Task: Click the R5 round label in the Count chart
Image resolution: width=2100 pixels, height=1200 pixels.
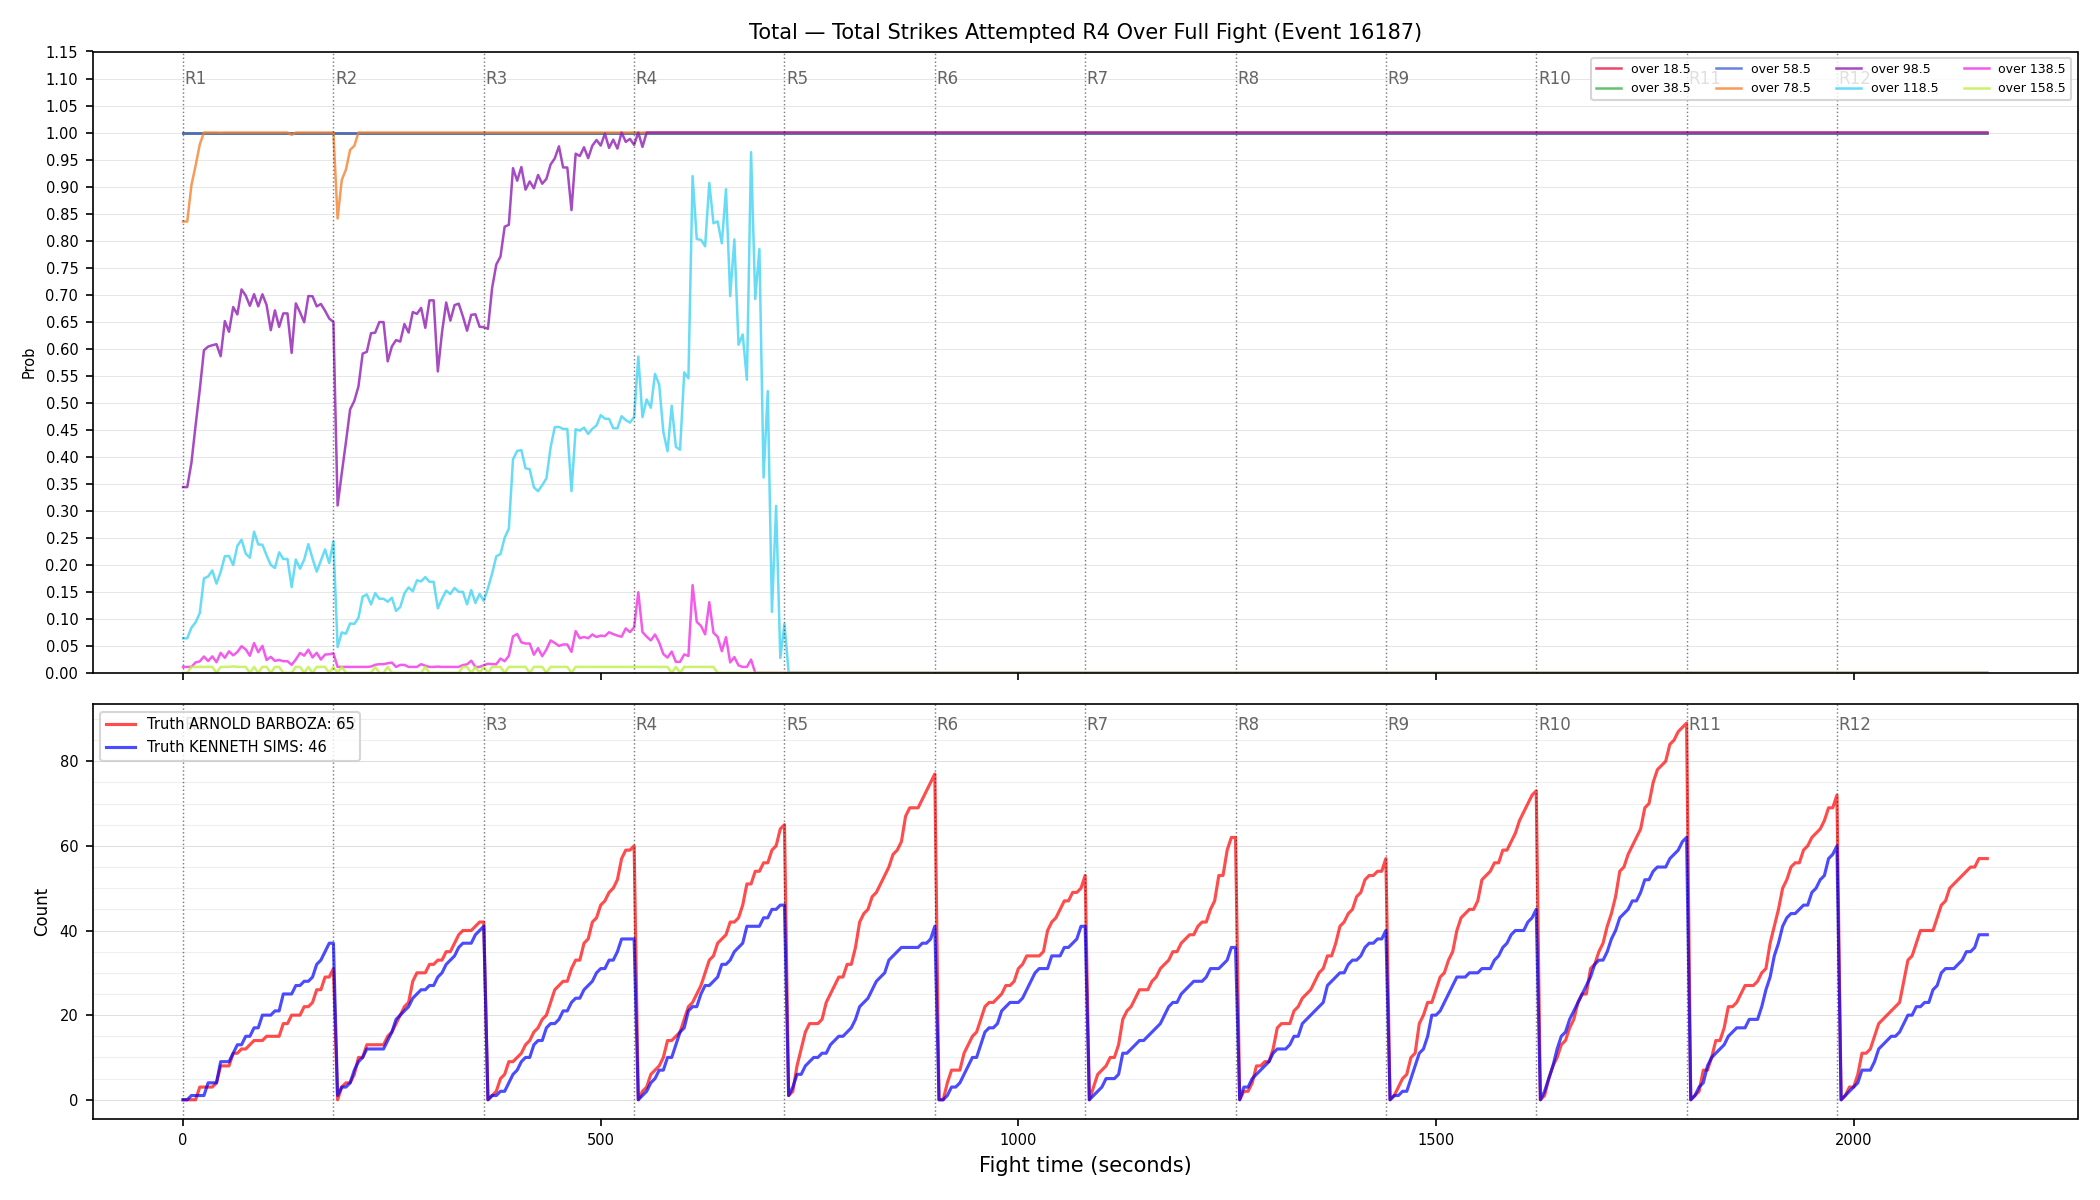Action: point(797,724)
